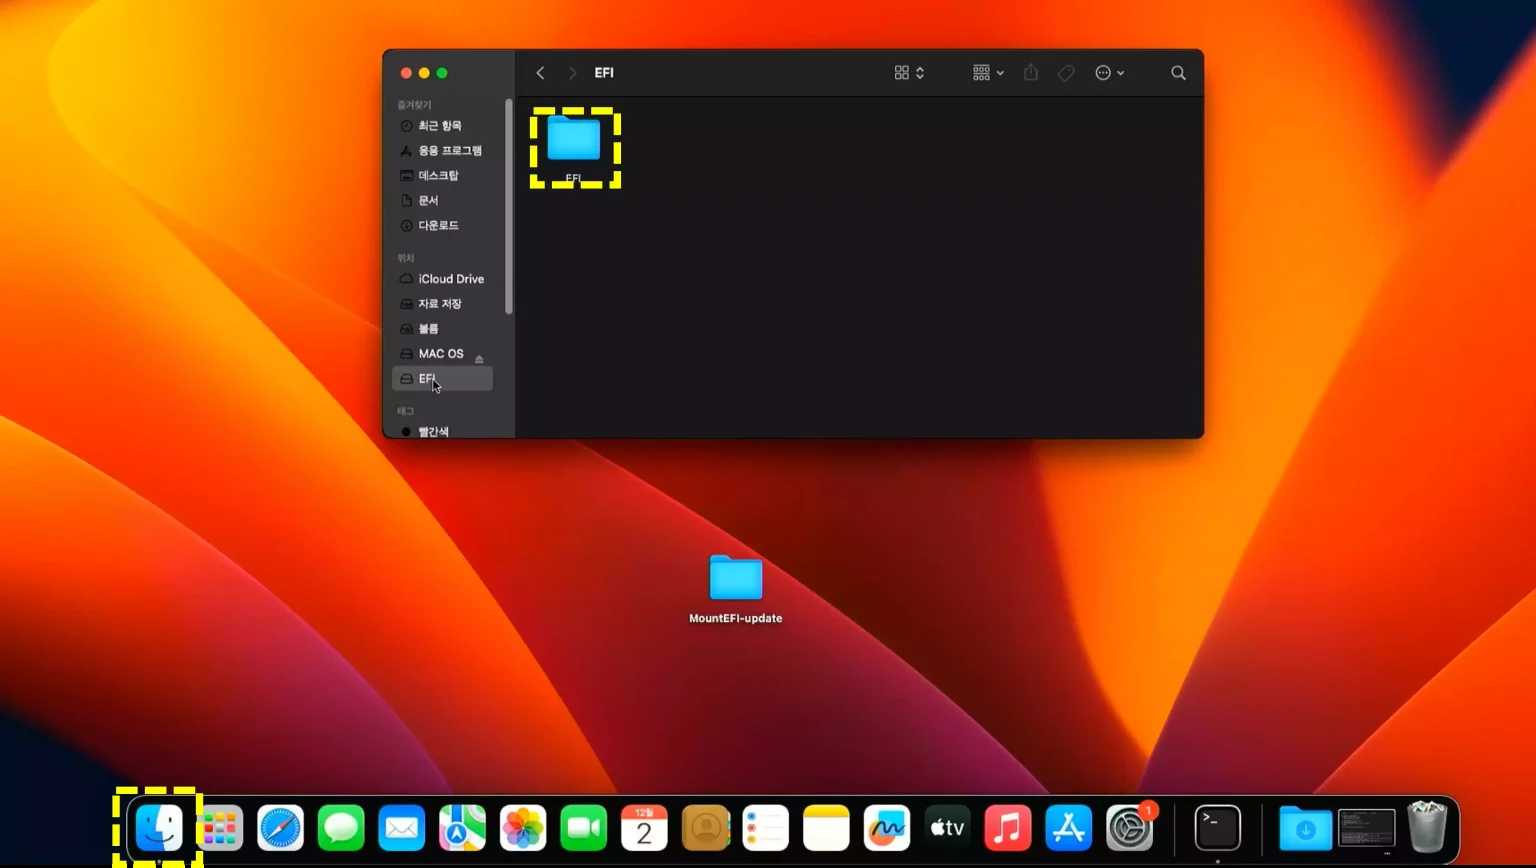Open Calendar from the Dock
The height and width of the screenshot is (868, 1536).
pos(644,828)
